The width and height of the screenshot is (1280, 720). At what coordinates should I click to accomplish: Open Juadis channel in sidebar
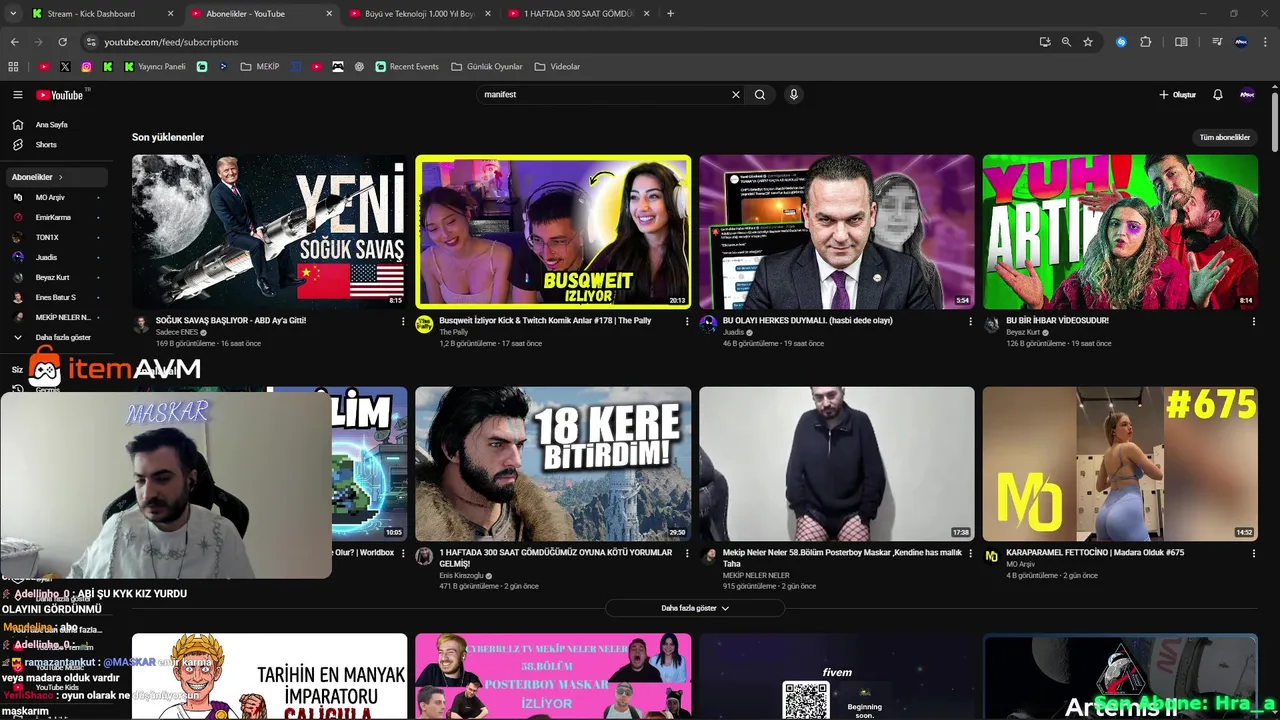pos(56,257)
